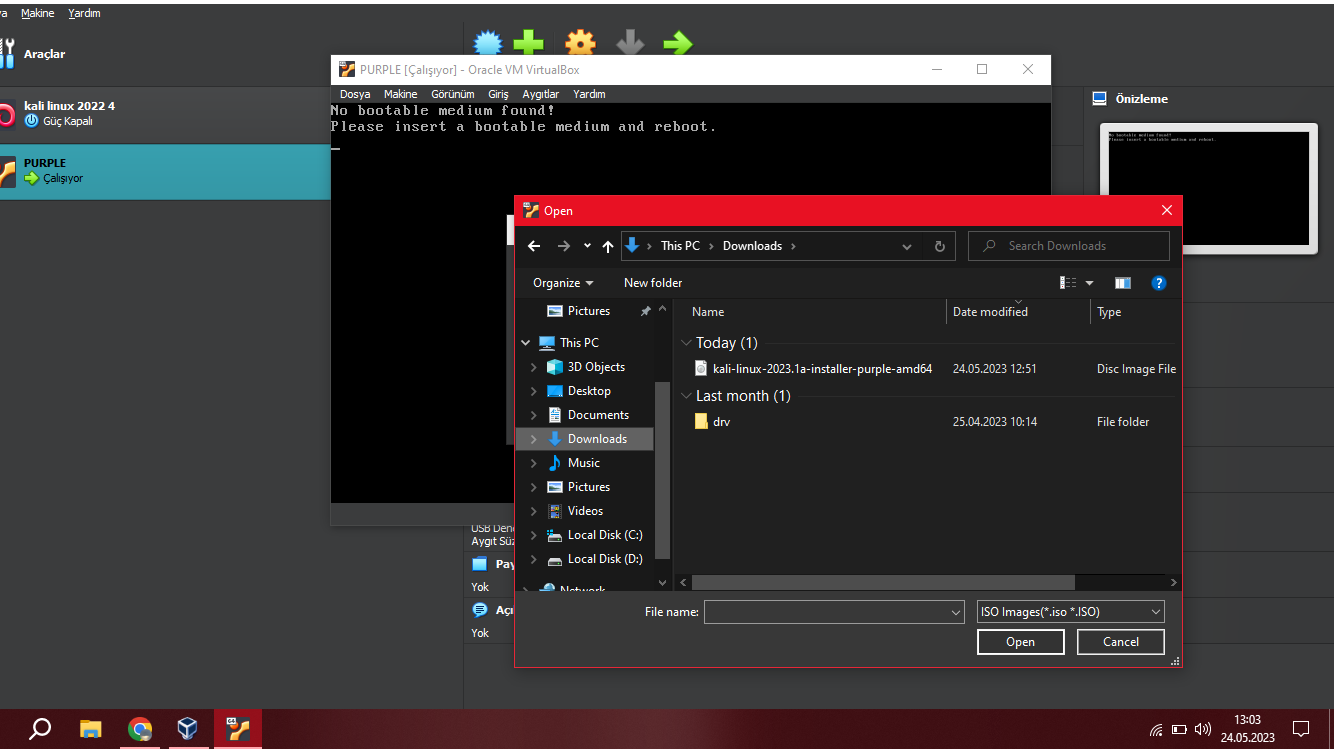The image size is (1334, 749).
Task: Click the Search Downloads box
Action: point(1069,246)
